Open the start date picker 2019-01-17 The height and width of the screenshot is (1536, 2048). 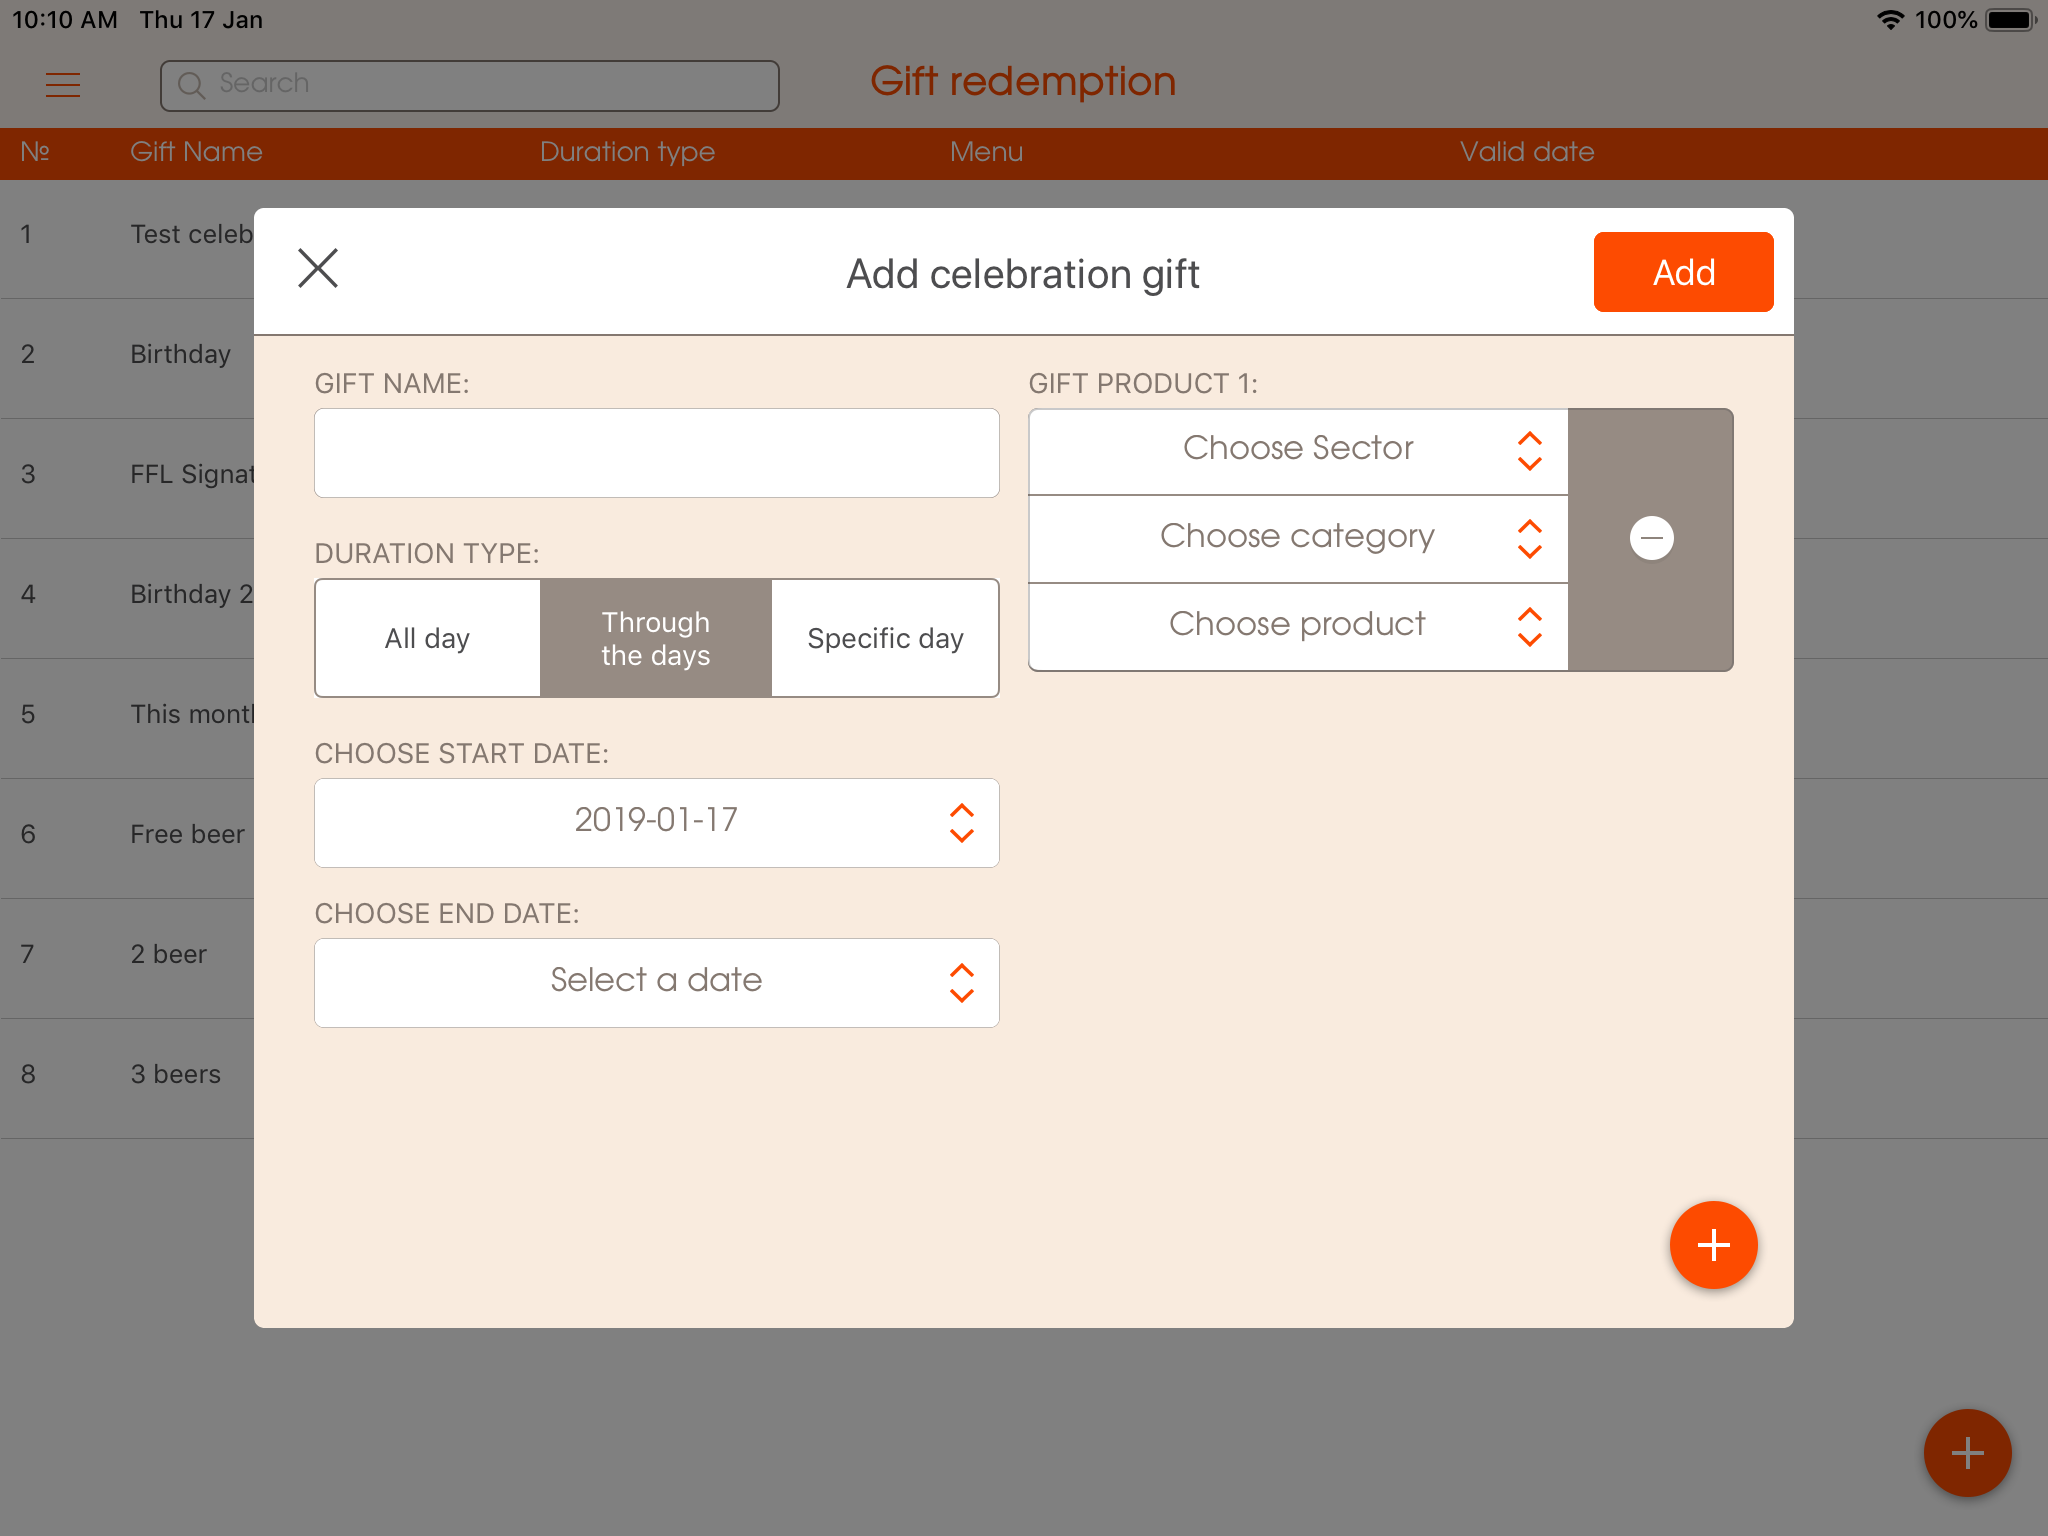tap(656, 823)
